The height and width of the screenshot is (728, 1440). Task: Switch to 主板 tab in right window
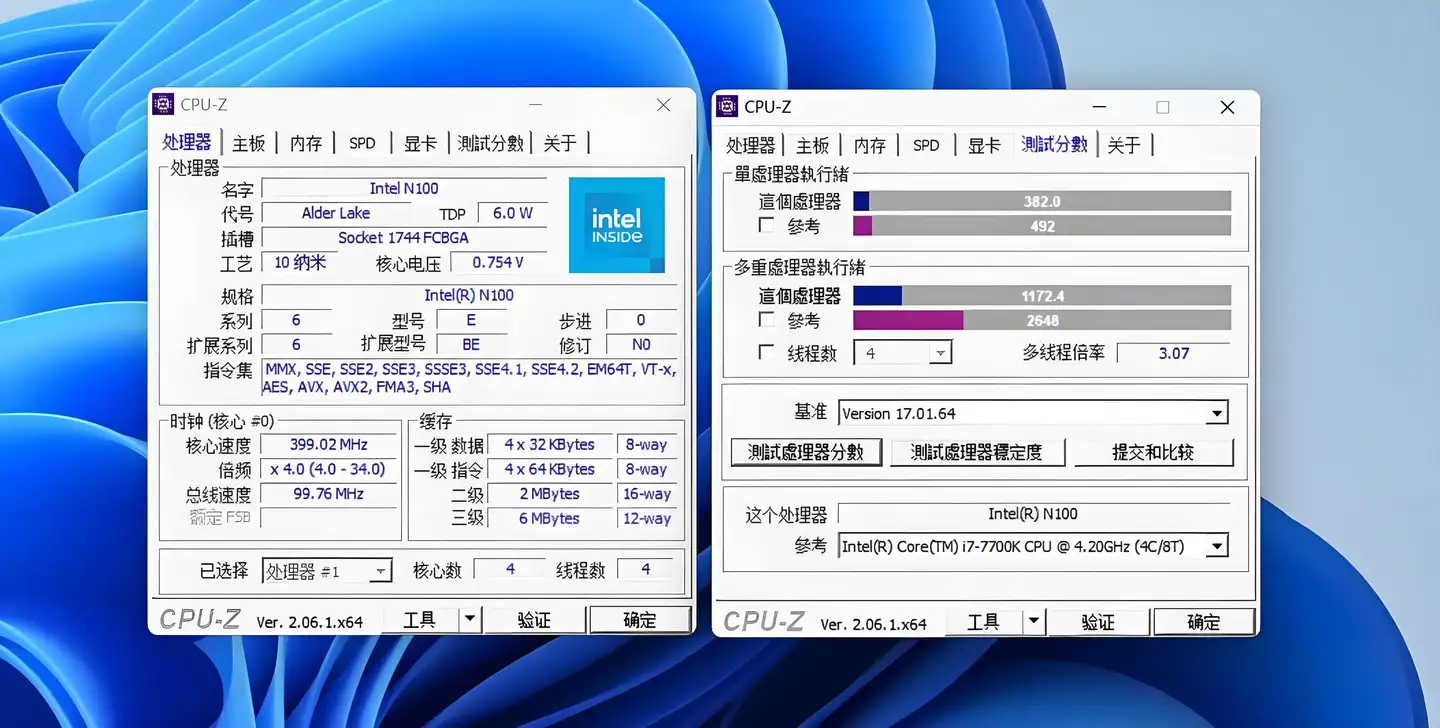click(813, 145)
